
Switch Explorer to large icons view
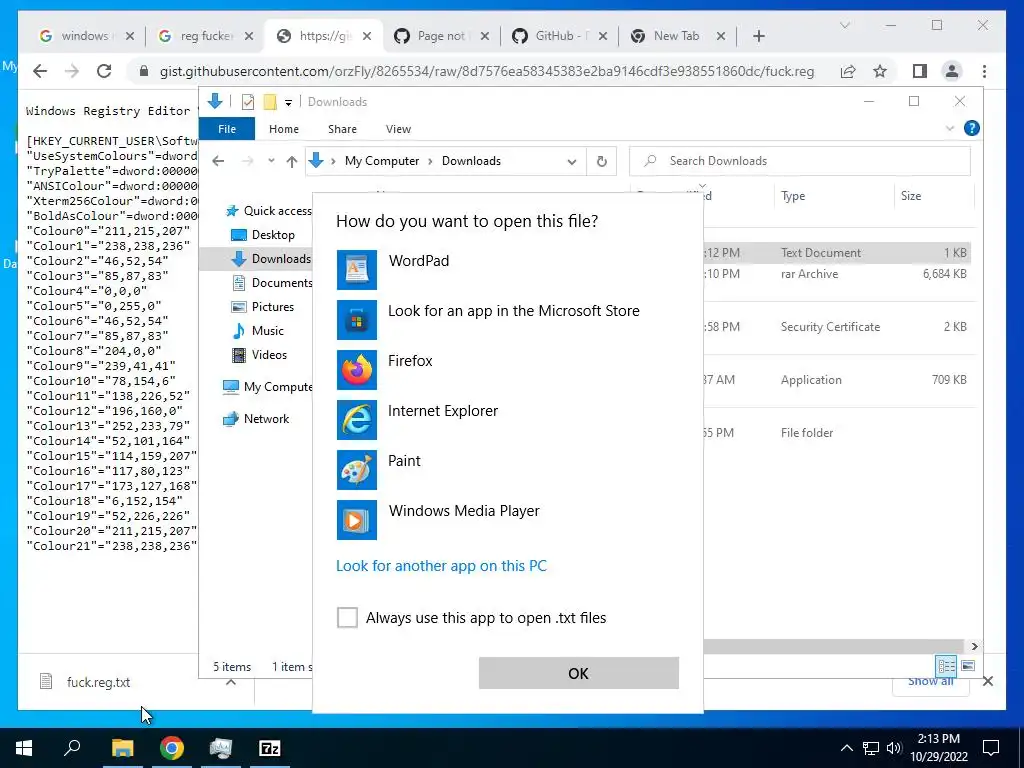pyautogui.click(x=968, y=665)
